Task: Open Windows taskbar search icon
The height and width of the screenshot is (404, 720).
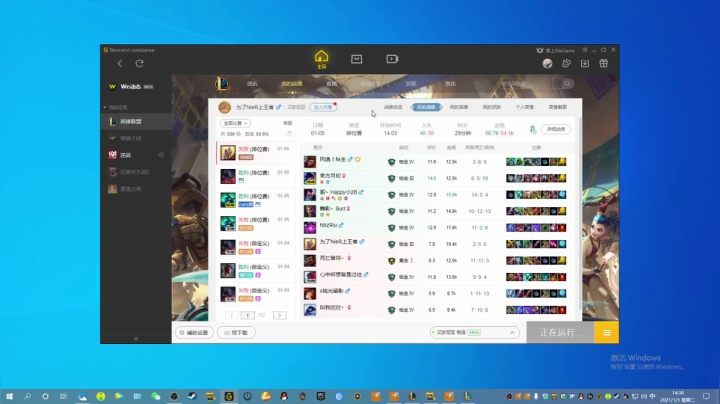Action: click(x=28, y=396)
